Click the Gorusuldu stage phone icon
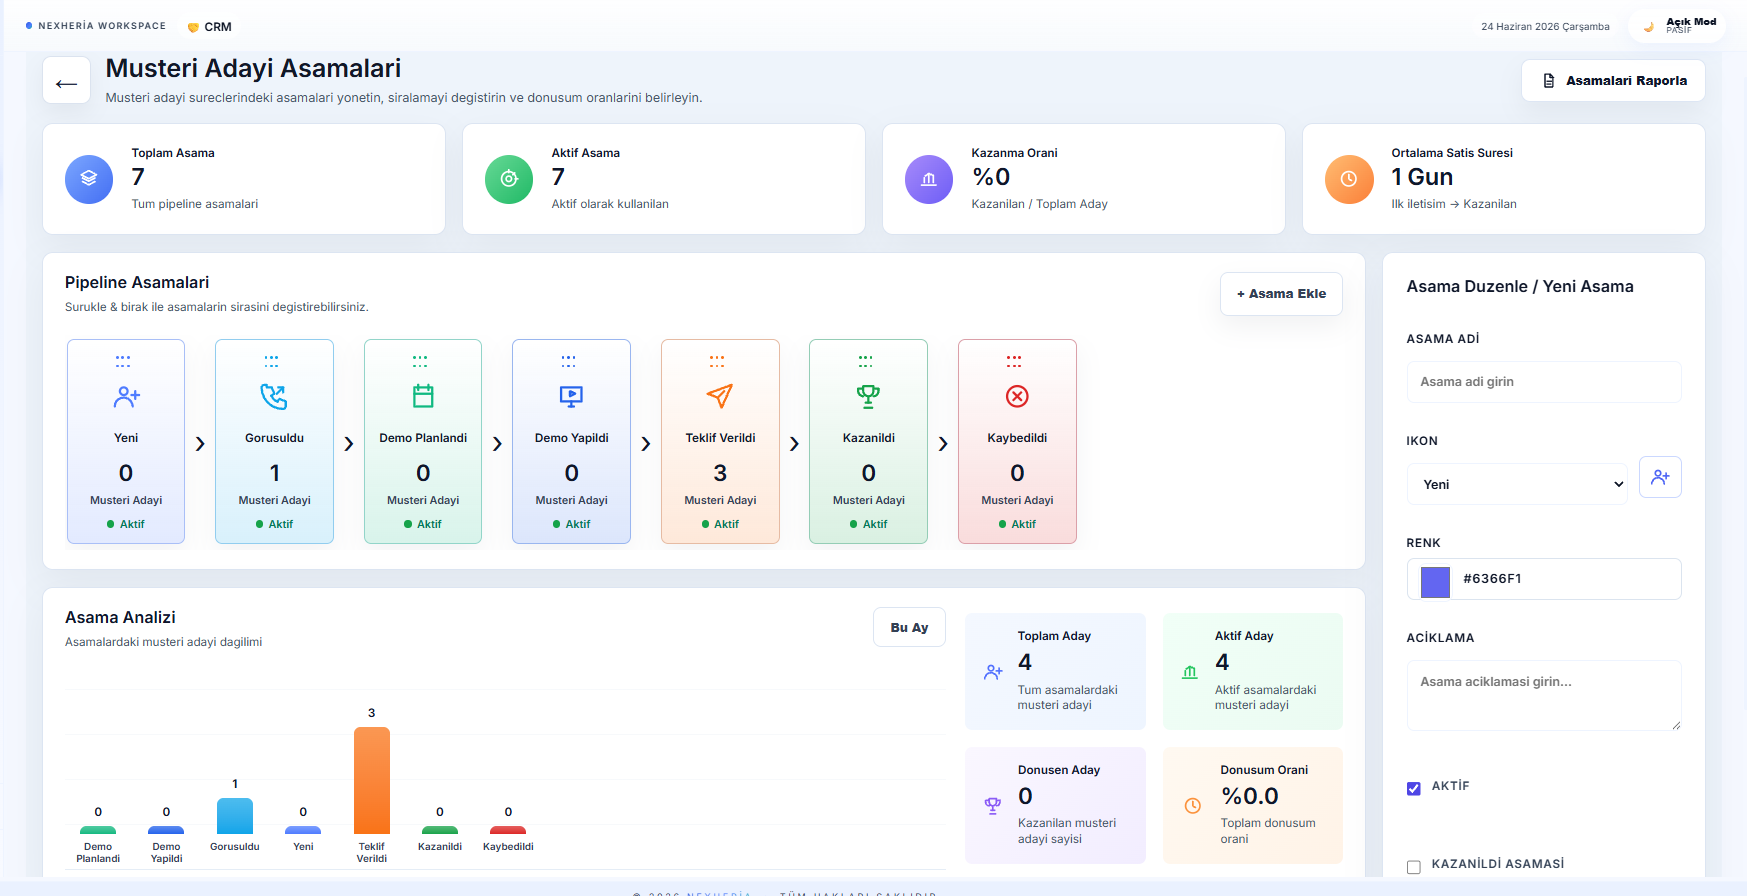The image size is (1747, 896). 274,397
